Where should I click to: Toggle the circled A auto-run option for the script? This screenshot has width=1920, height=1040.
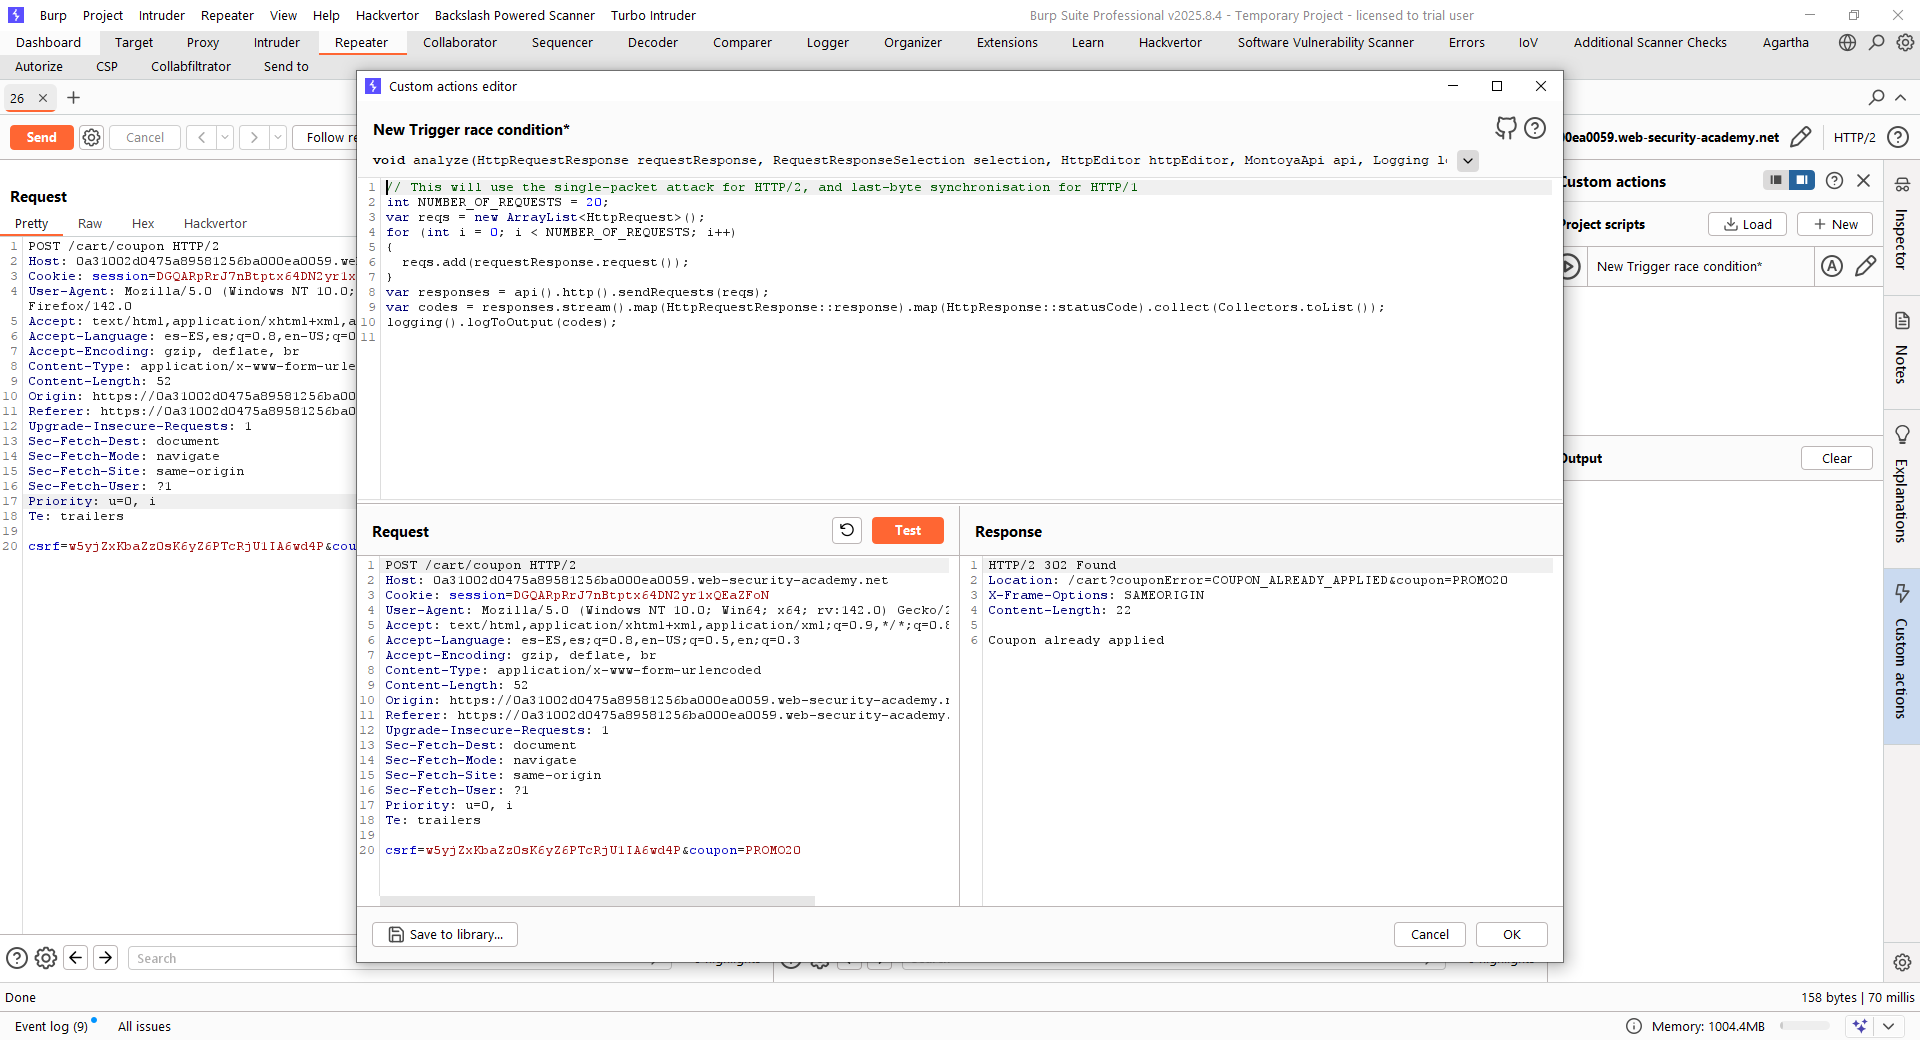(1831, 266)
